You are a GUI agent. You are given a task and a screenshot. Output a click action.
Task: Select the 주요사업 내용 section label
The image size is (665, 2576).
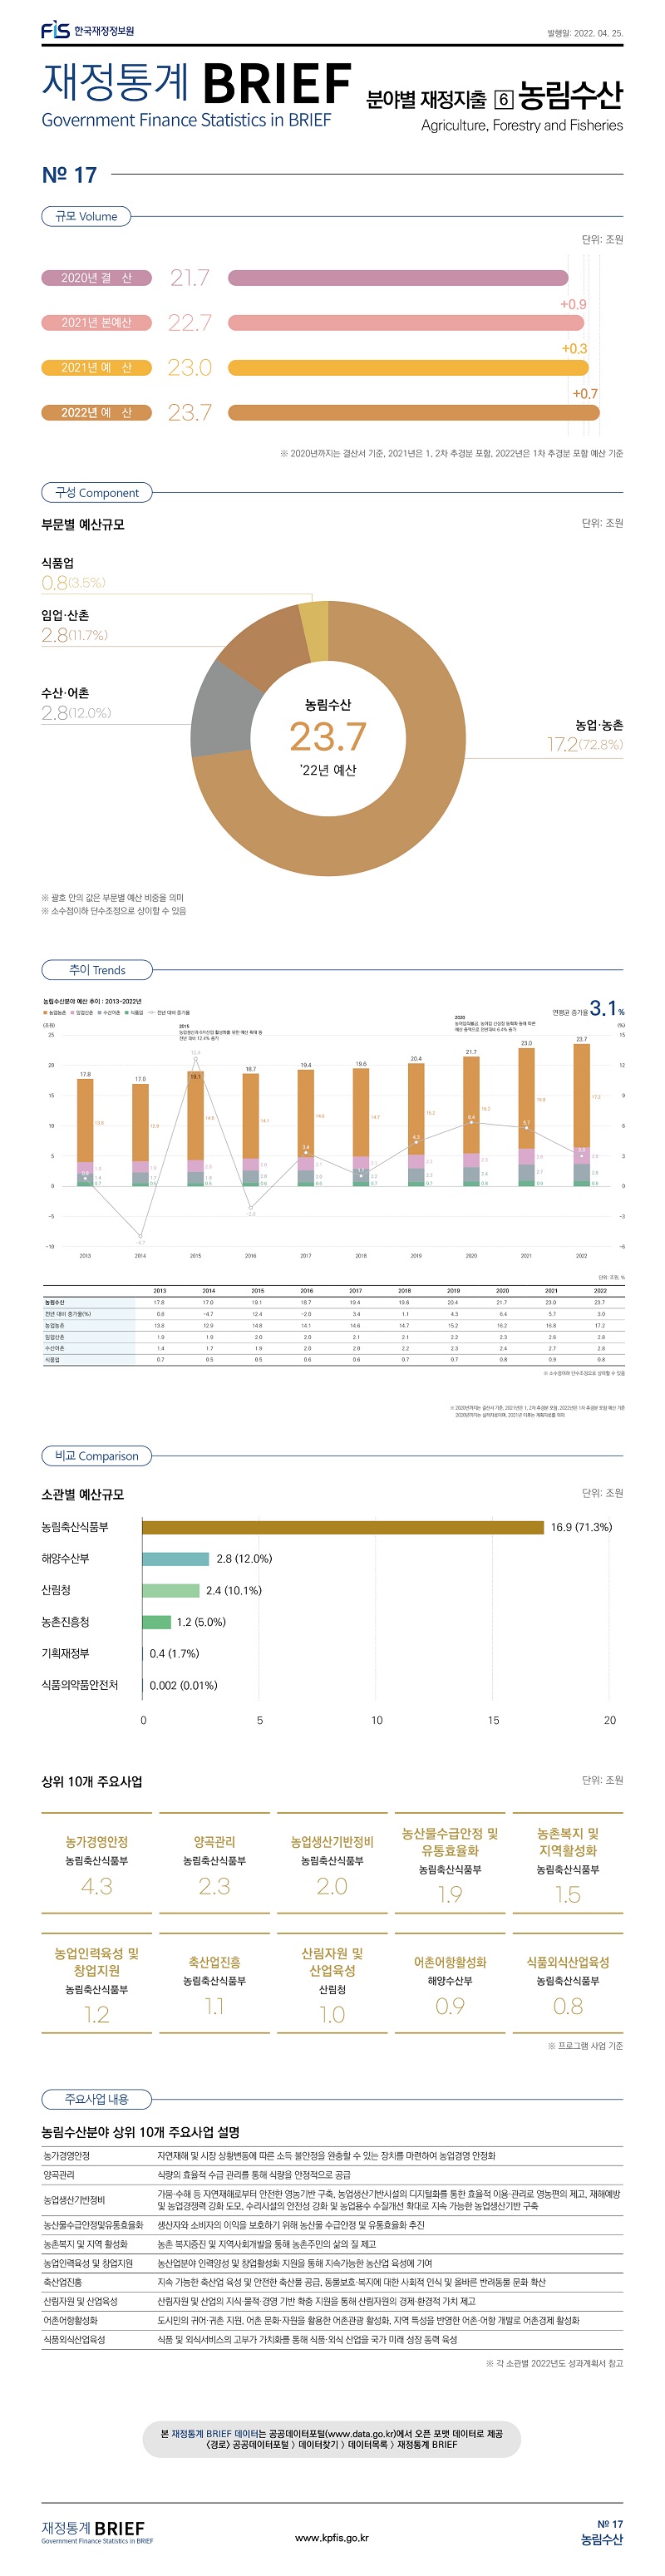tap(97, 2099)
